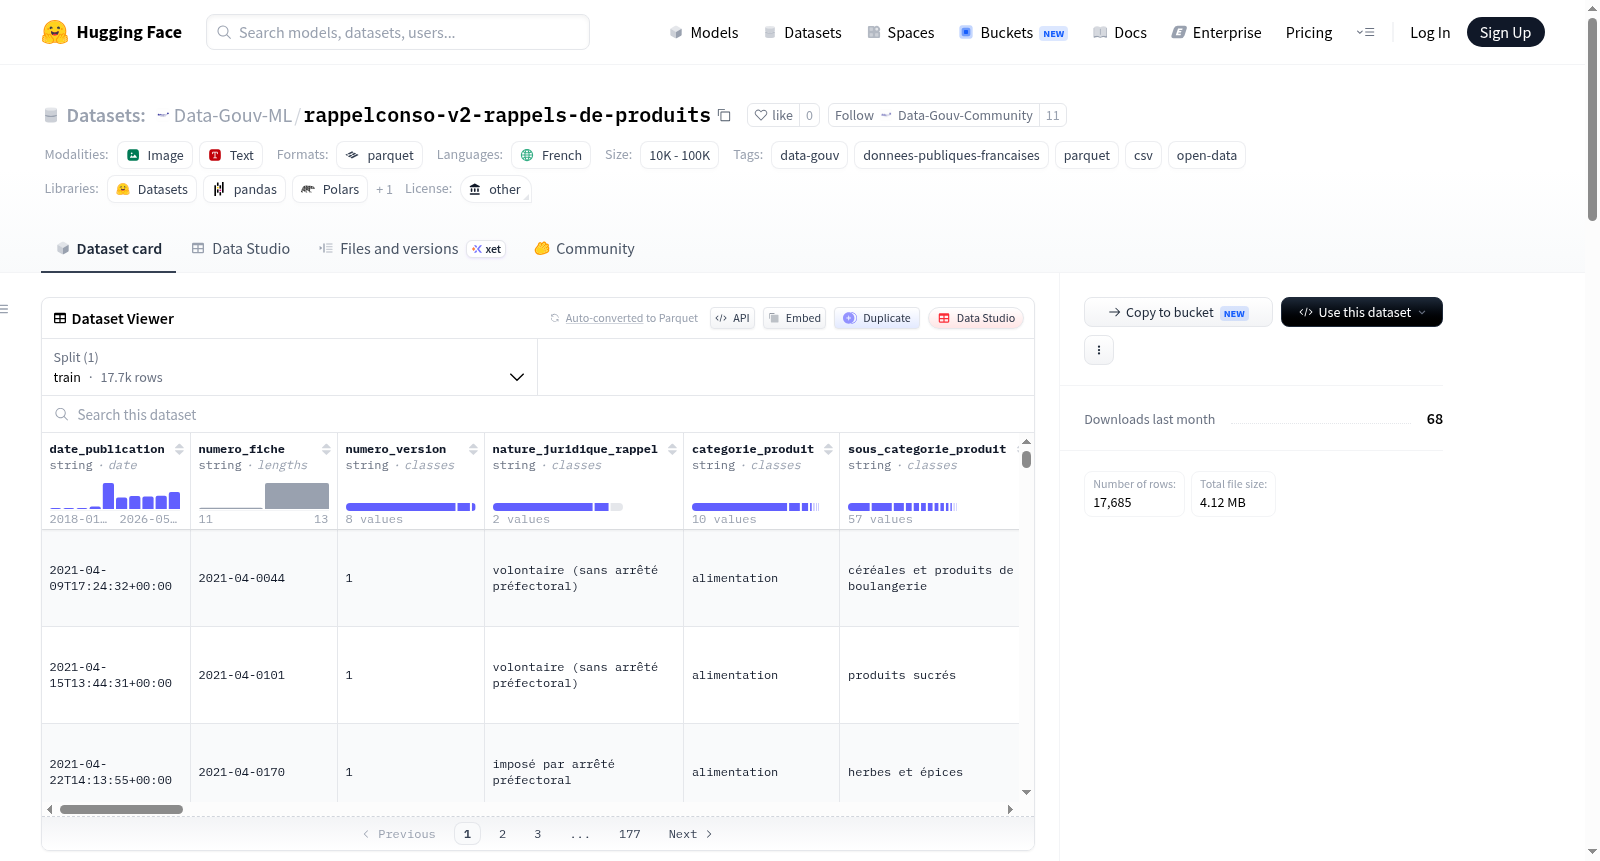
Task: Click the pandas library tag
Action: coord(245,189)
